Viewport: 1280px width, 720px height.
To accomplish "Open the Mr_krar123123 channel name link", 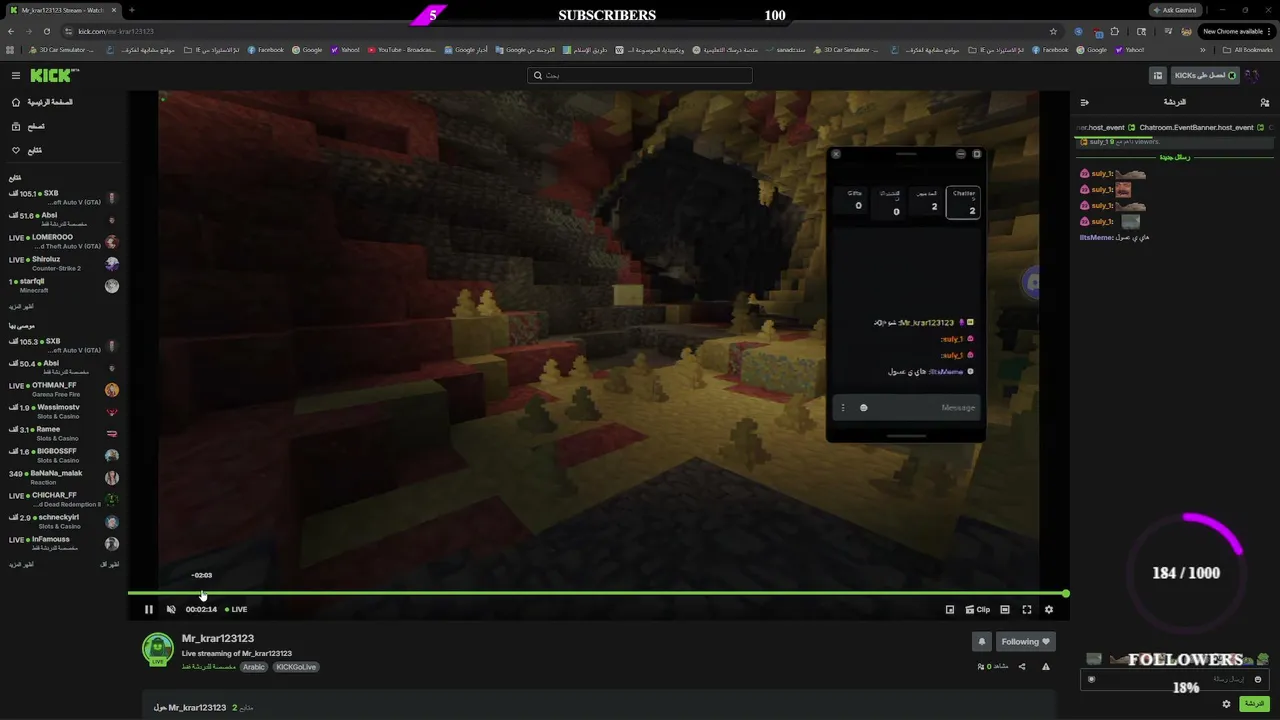I will tap(218, 638).
